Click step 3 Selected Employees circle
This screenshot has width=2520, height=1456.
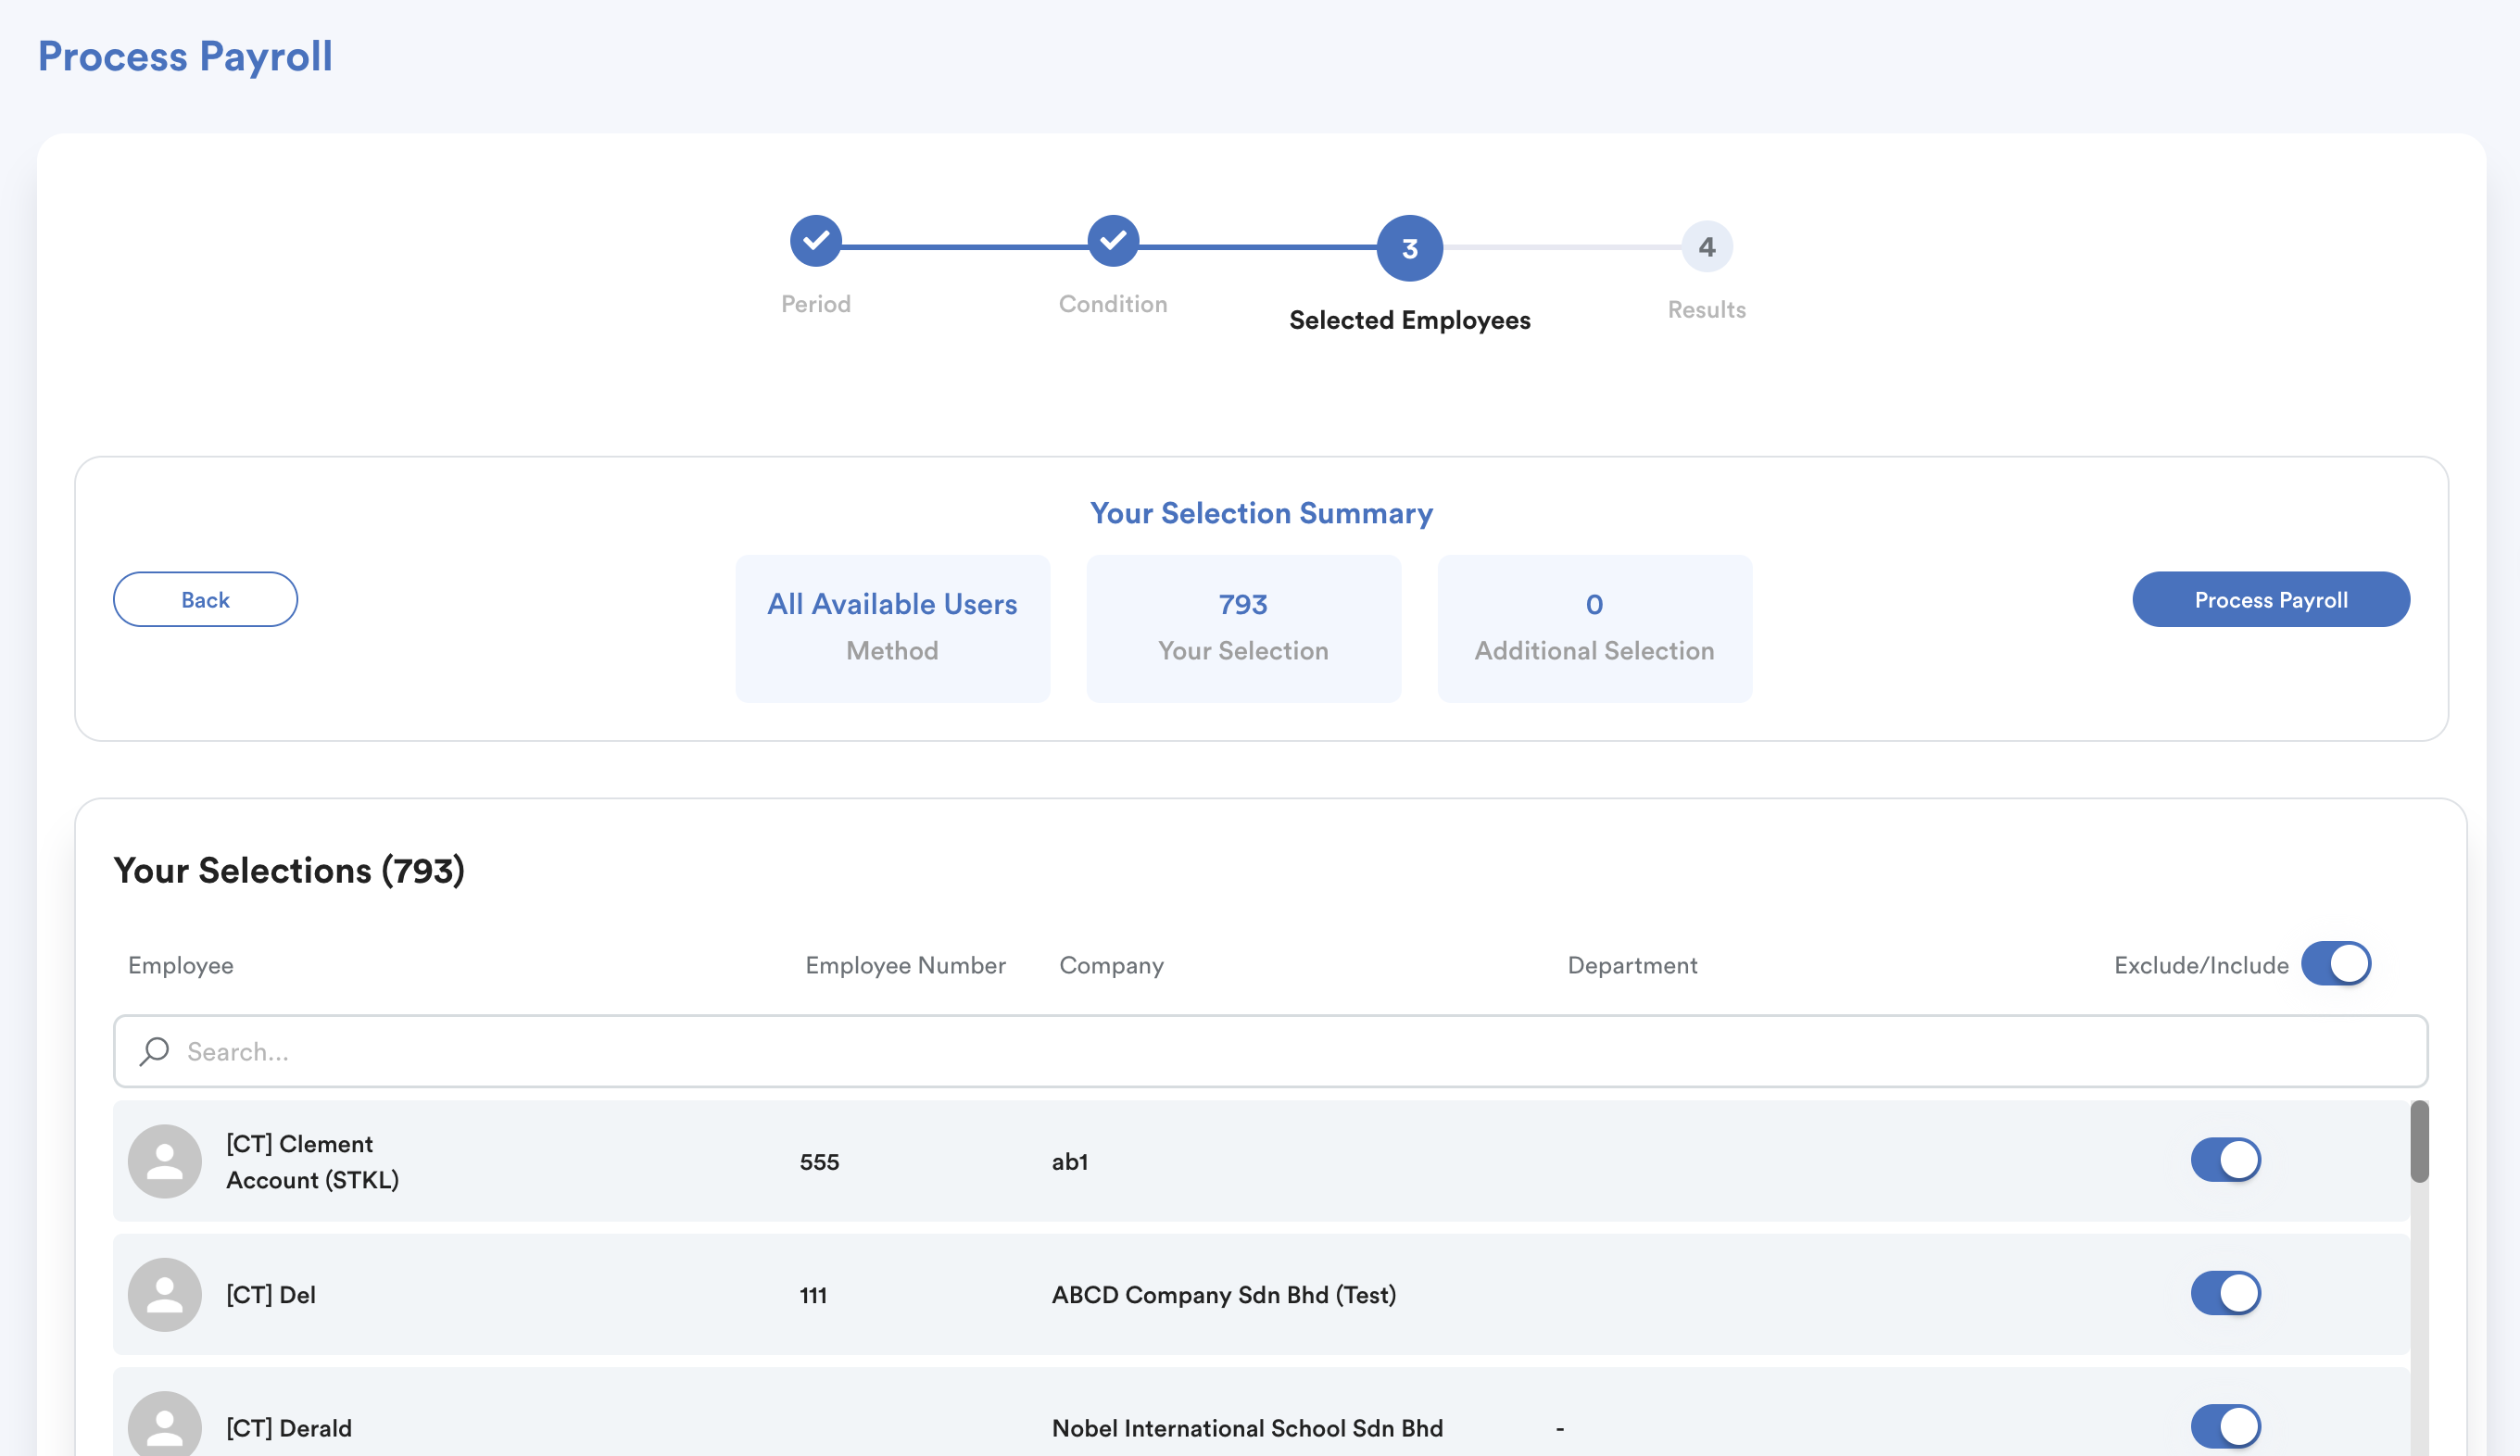1409,248
